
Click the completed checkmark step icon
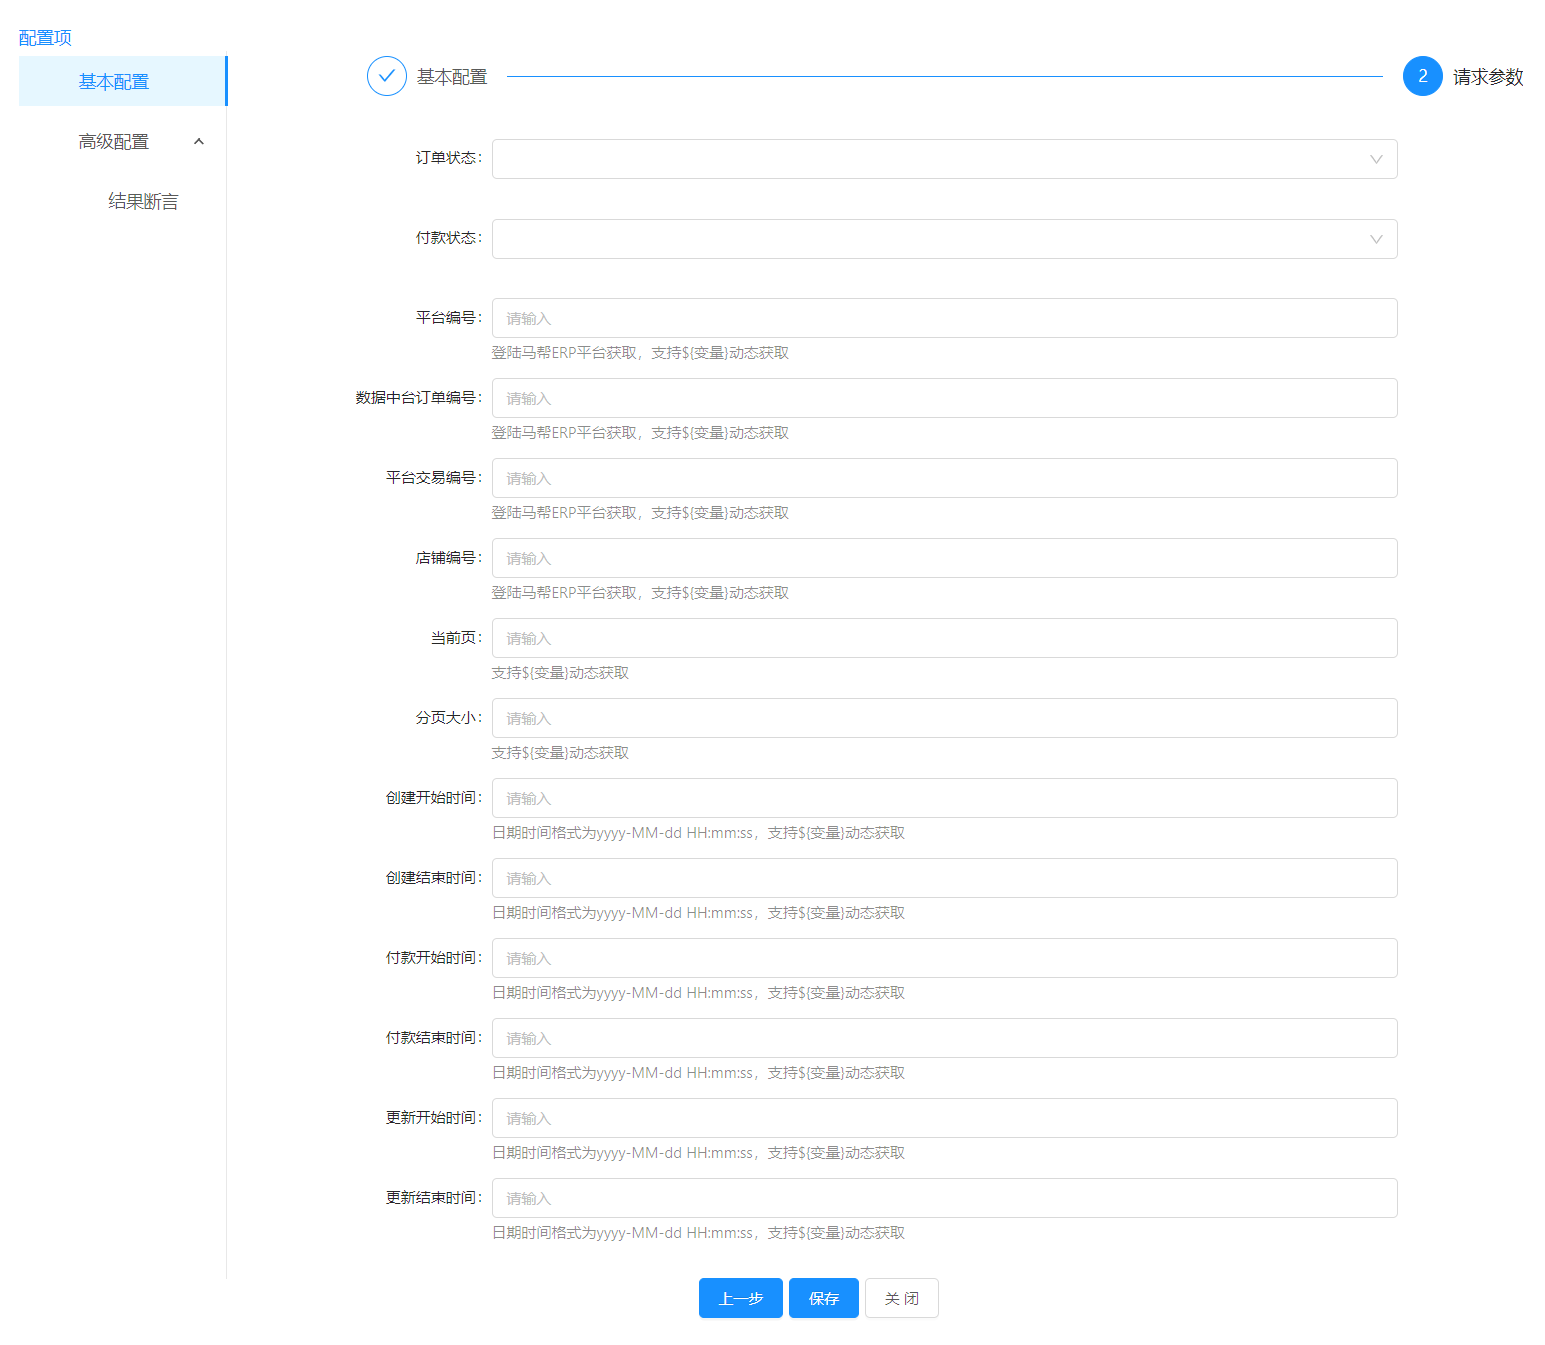[387, 76]
